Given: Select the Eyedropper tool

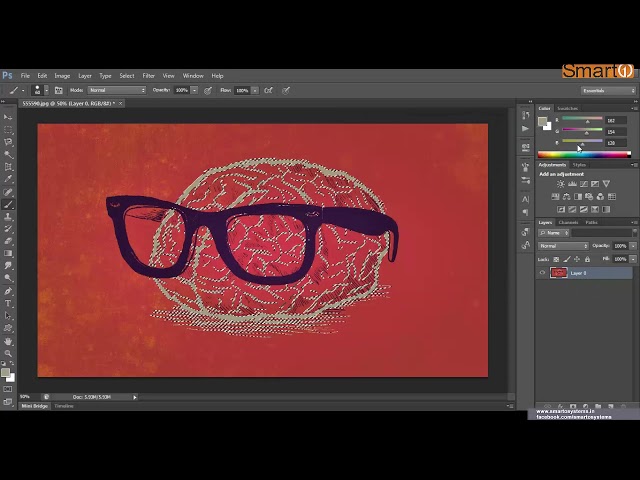Looking at the screenshot, I should coord(8,179).
